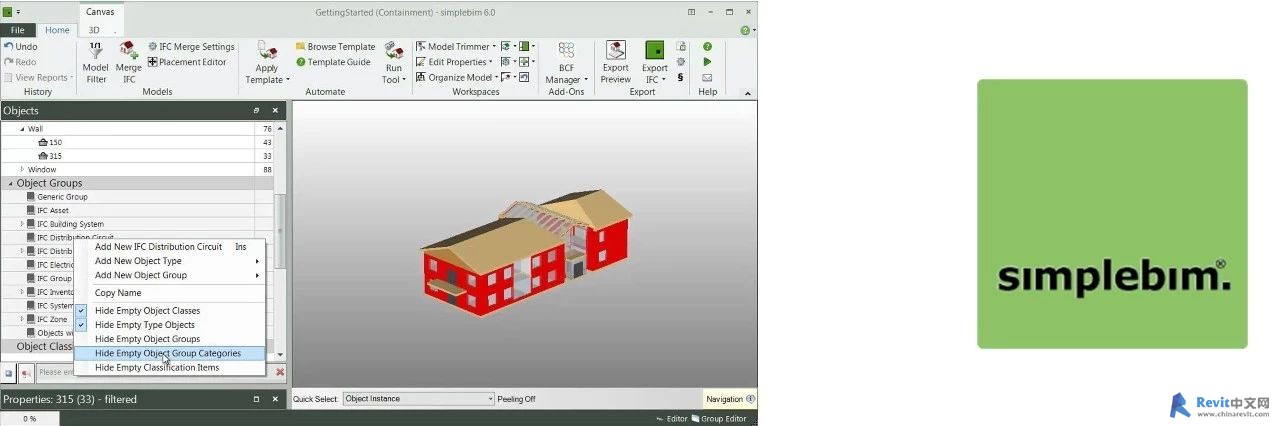Enable Hide Empty Classification Items
The height and width of the screenshot is (426, 1280).
pos(170,367)
